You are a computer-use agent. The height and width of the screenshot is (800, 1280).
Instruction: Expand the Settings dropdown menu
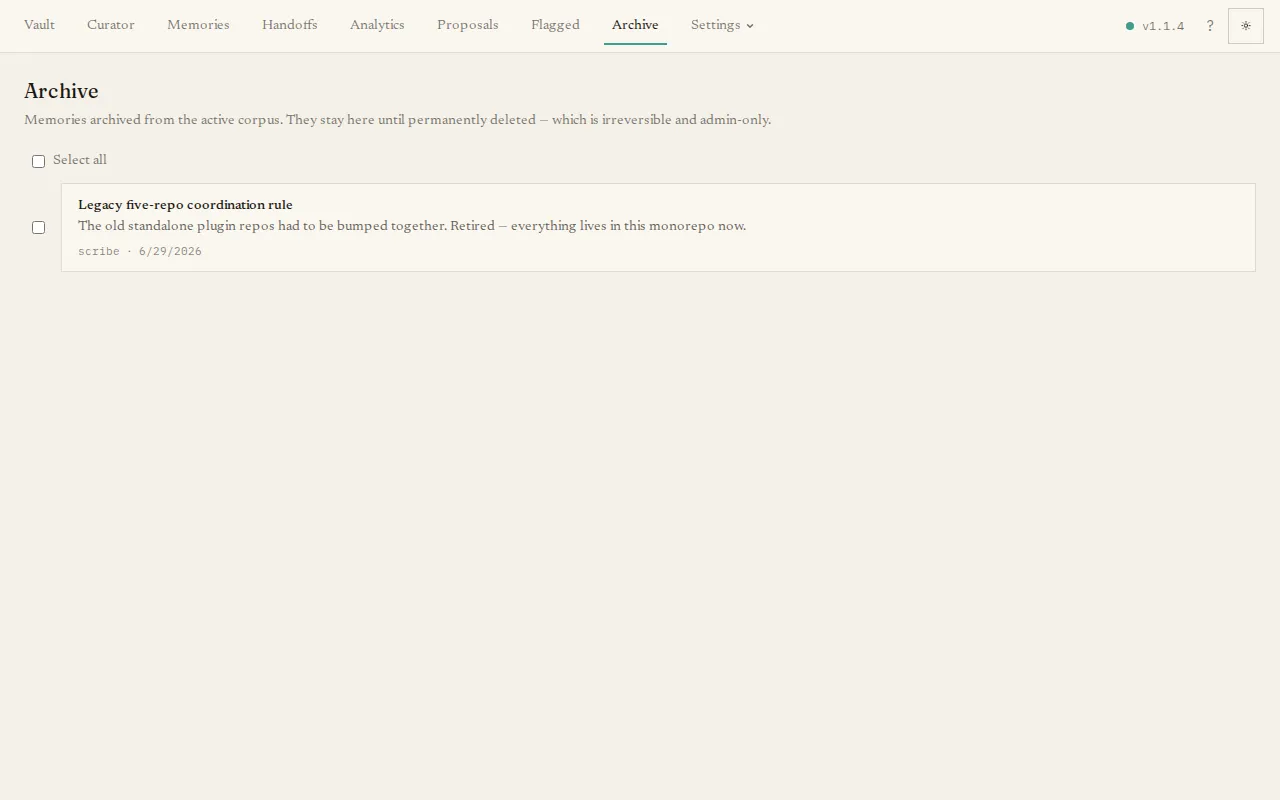point(722,25)
